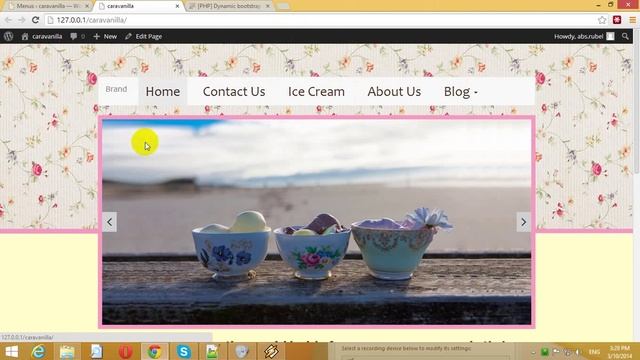Click the WordPress logo in admin bar
Image resolution: width=640 pixels, height=360 pixels.
point(9,36)
